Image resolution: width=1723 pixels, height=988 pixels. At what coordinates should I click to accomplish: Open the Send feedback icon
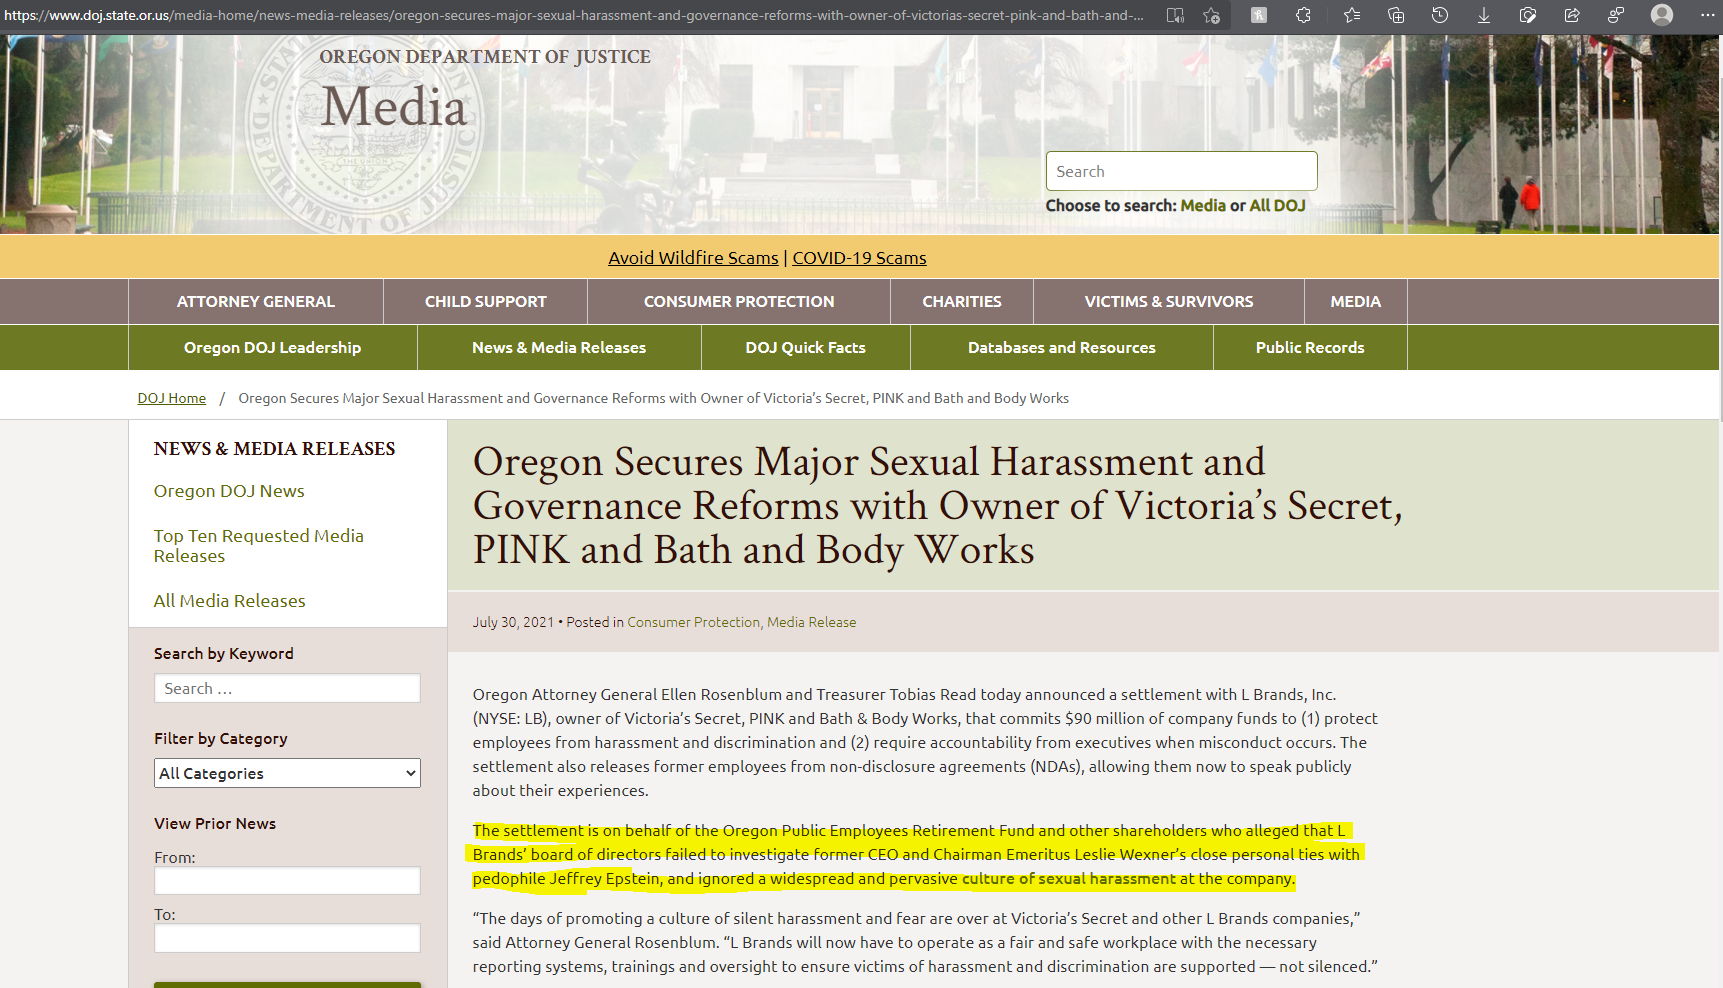point(1616,15)
